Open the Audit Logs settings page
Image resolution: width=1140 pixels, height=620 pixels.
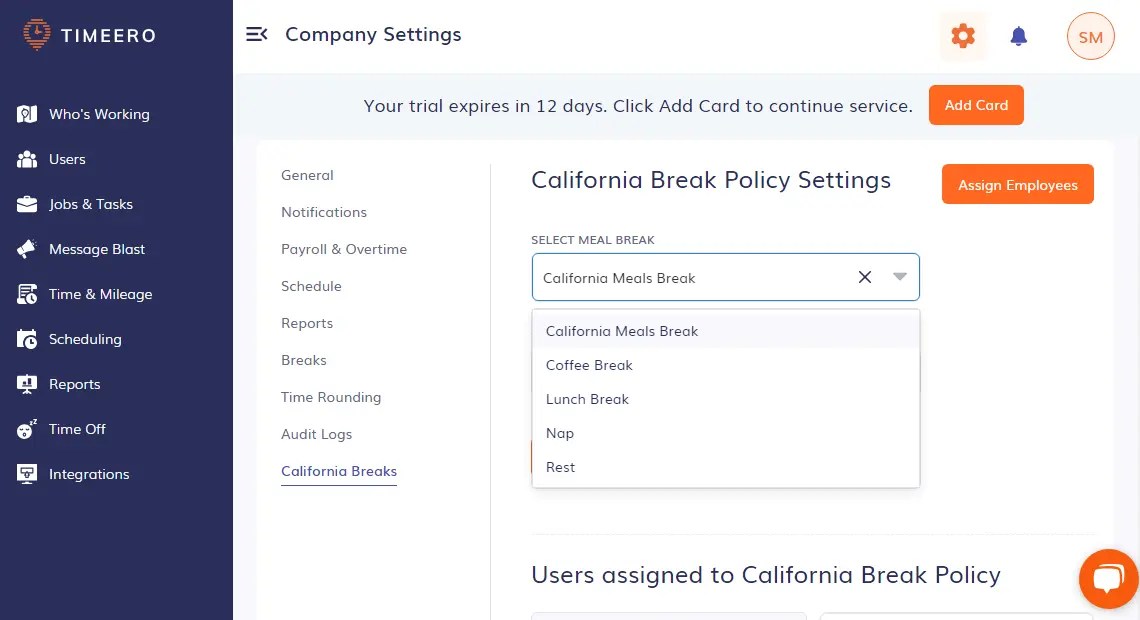(x=317, y=434)
